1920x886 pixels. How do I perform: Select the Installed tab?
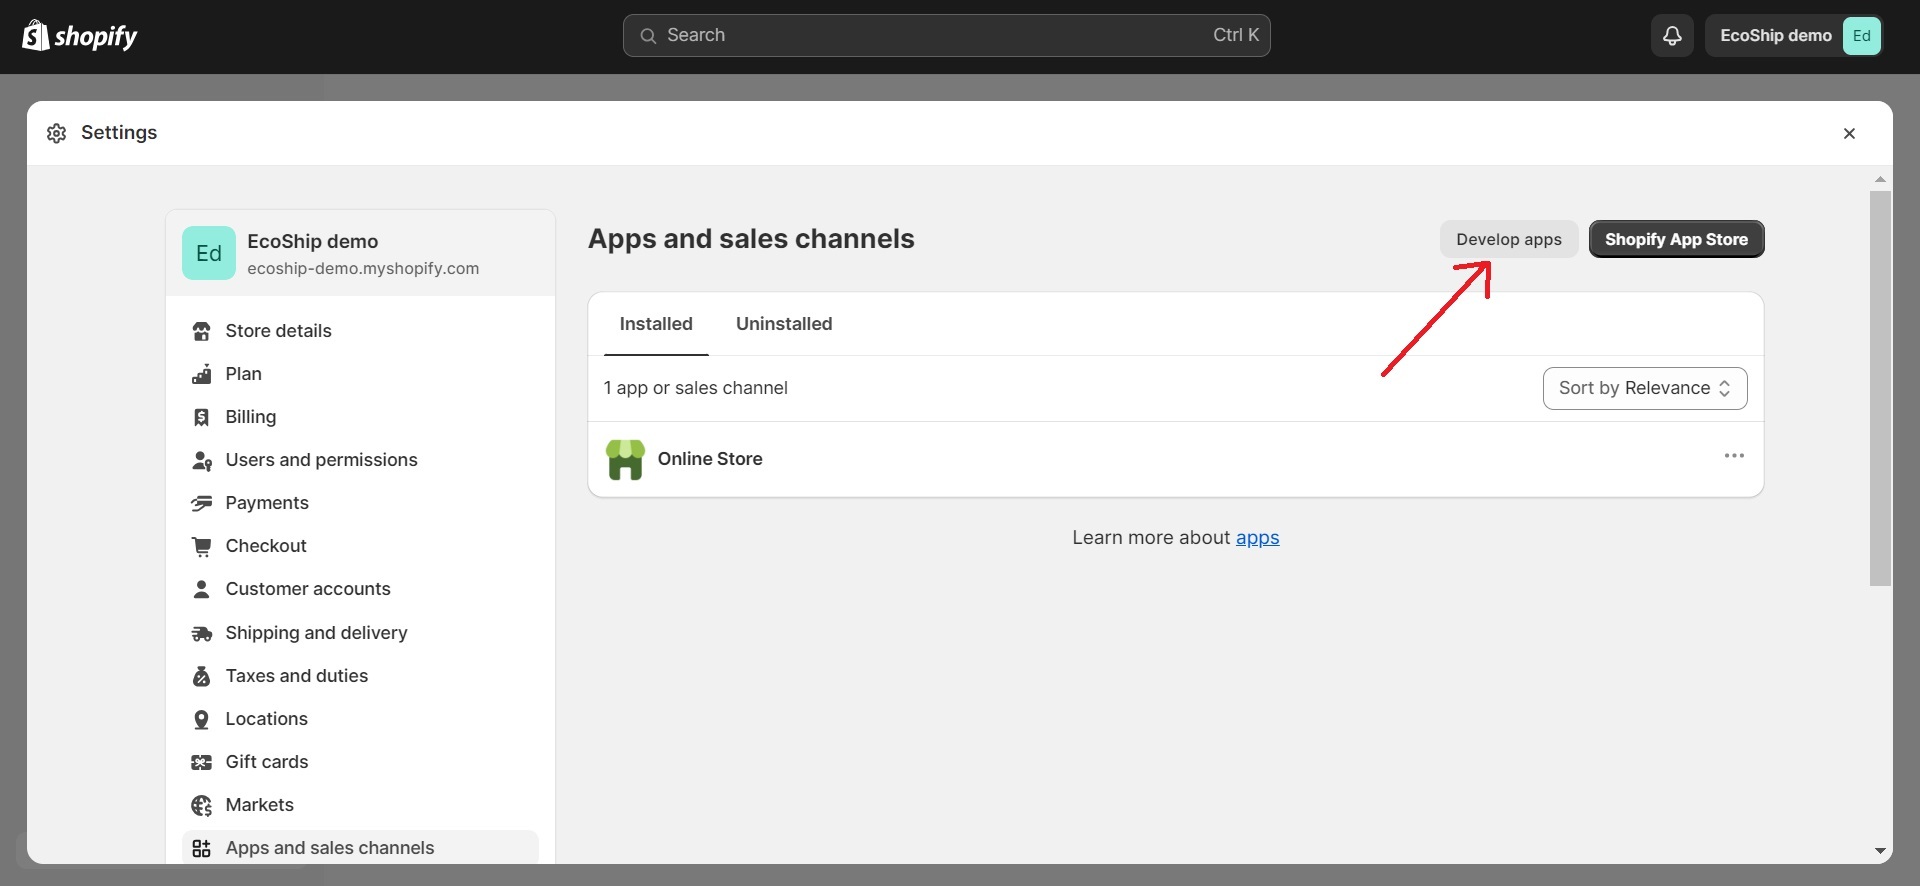pyautogui.click(x=655, y=324)
